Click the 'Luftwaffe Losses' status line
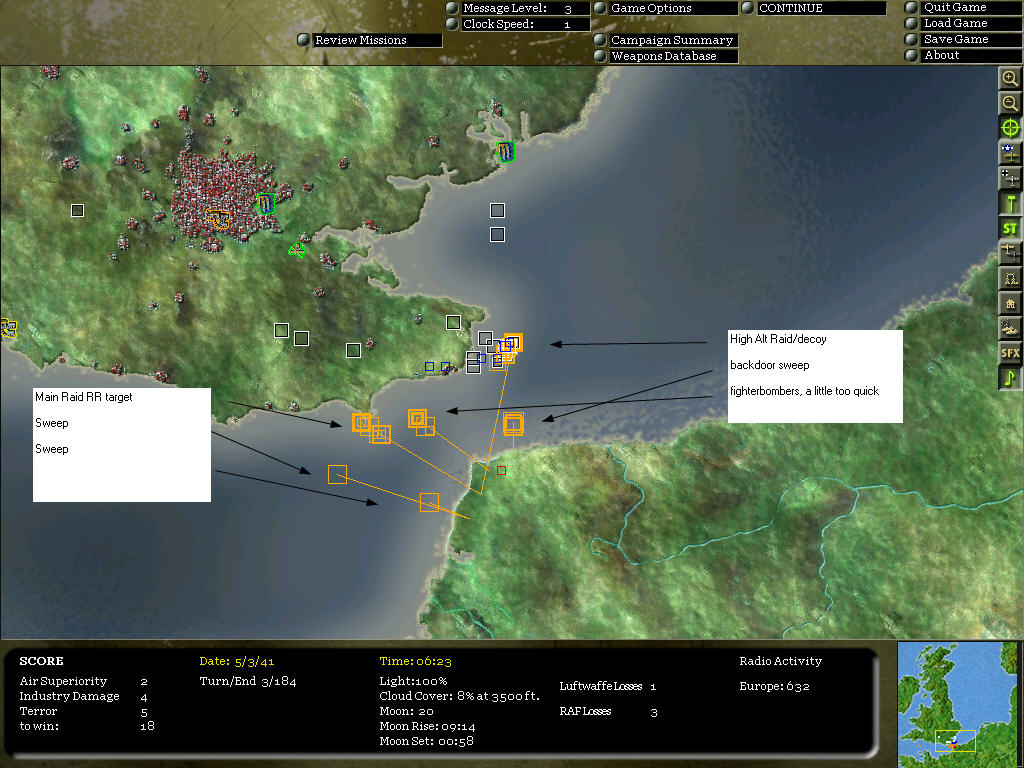 click(608, 686)
